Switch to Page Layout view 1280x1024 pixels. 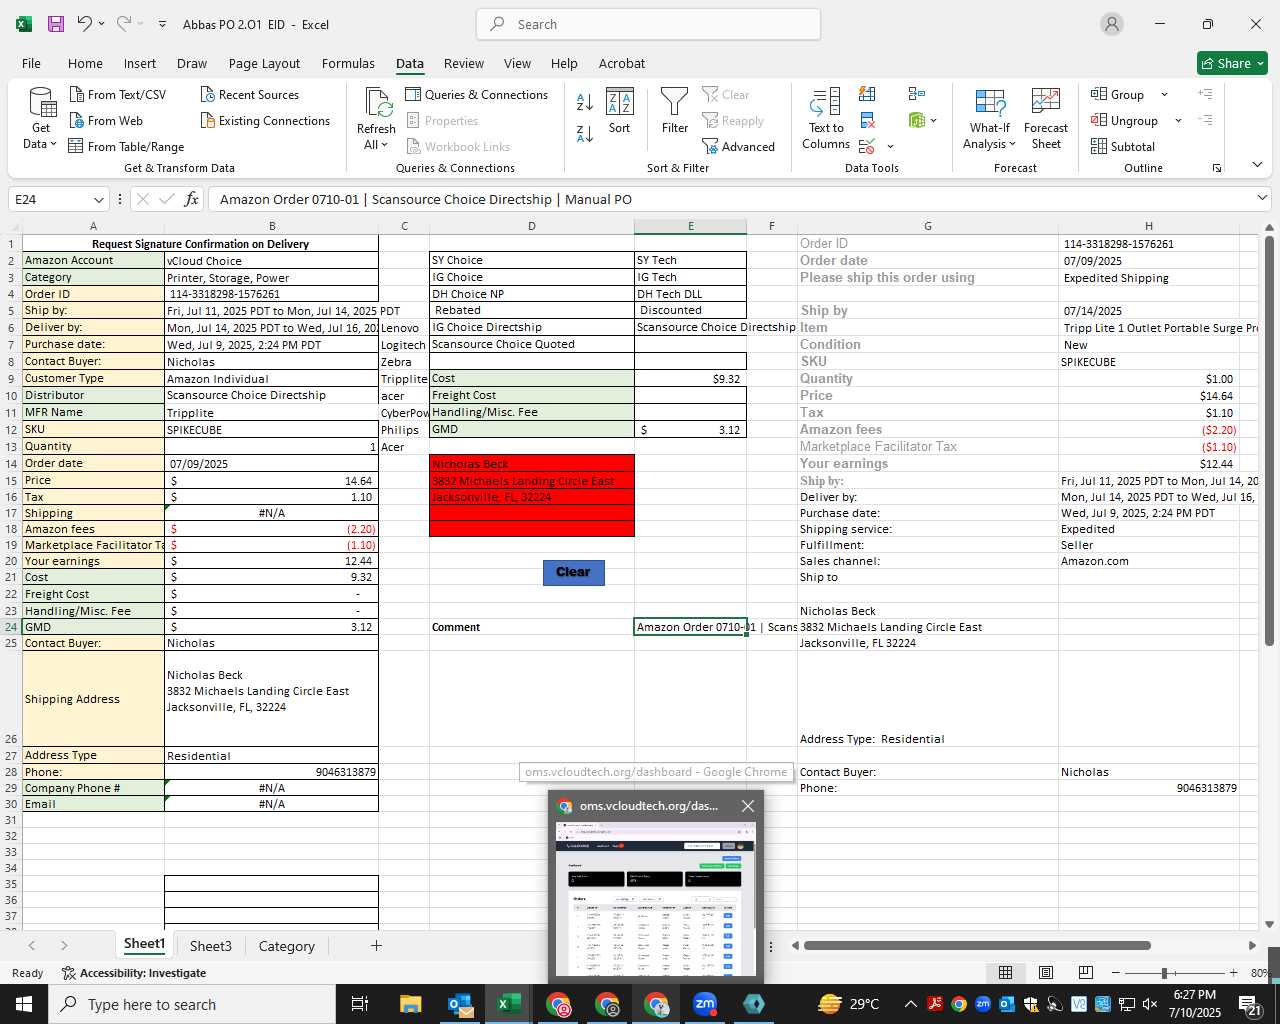(1045, 972)
